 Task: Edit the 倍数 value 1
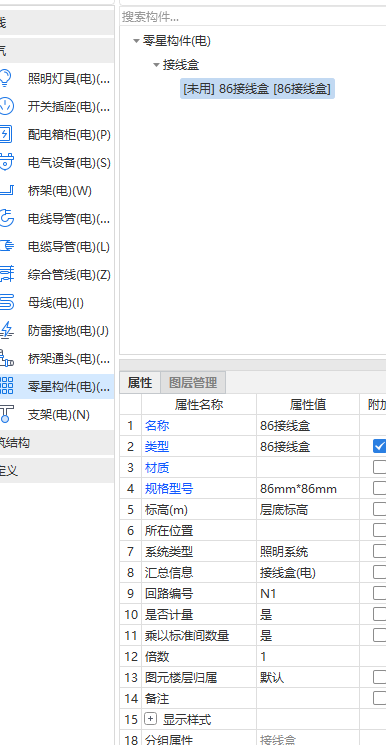tap(308, 656)
